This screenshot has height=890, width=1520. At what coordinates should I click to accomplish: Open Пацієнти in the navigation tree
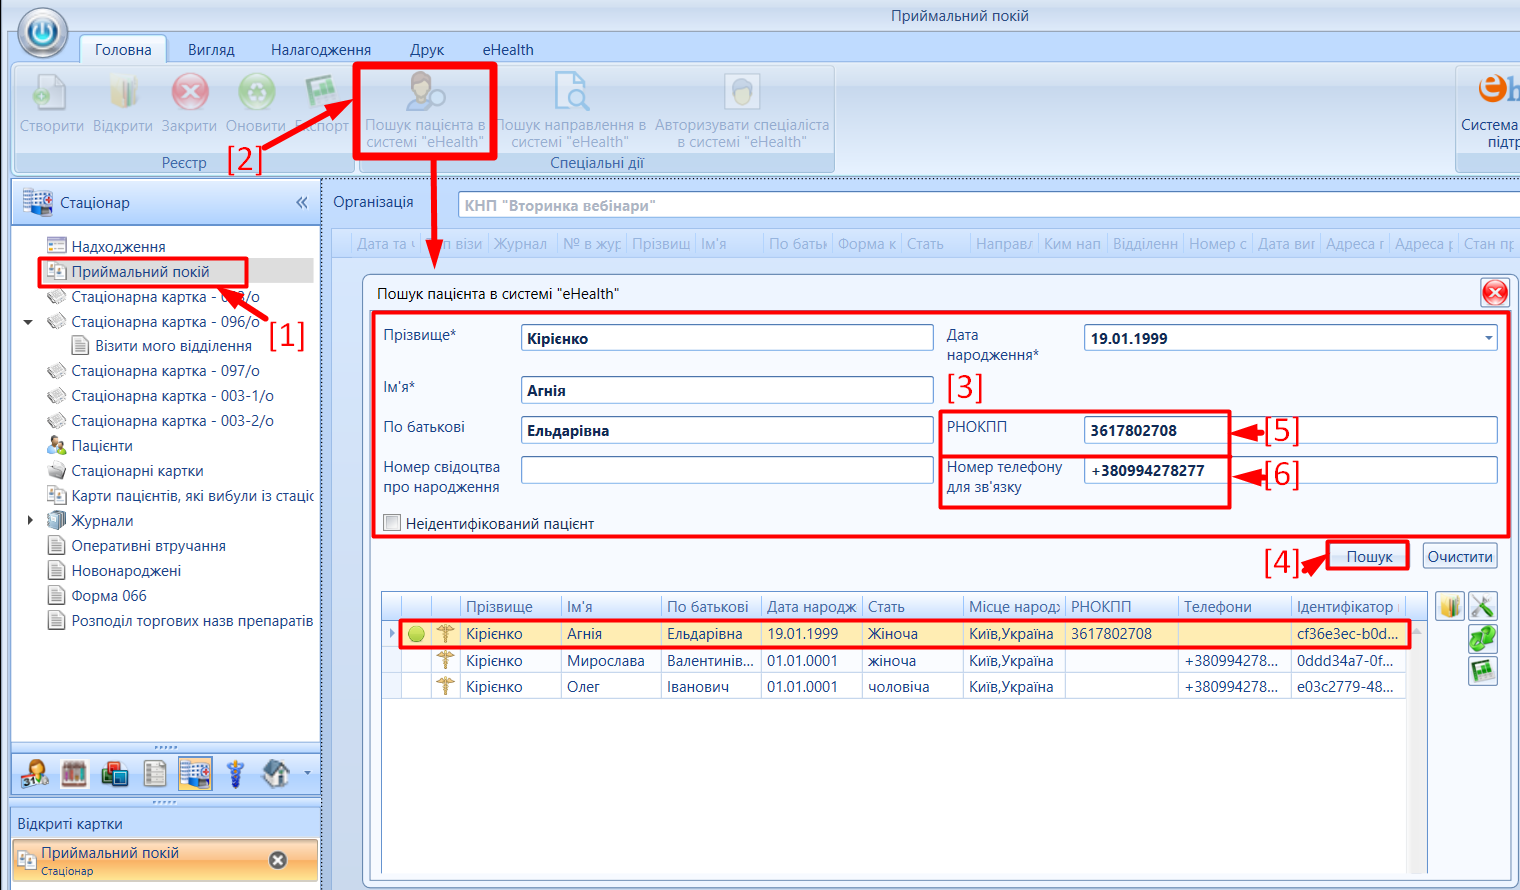click(101, 446)
